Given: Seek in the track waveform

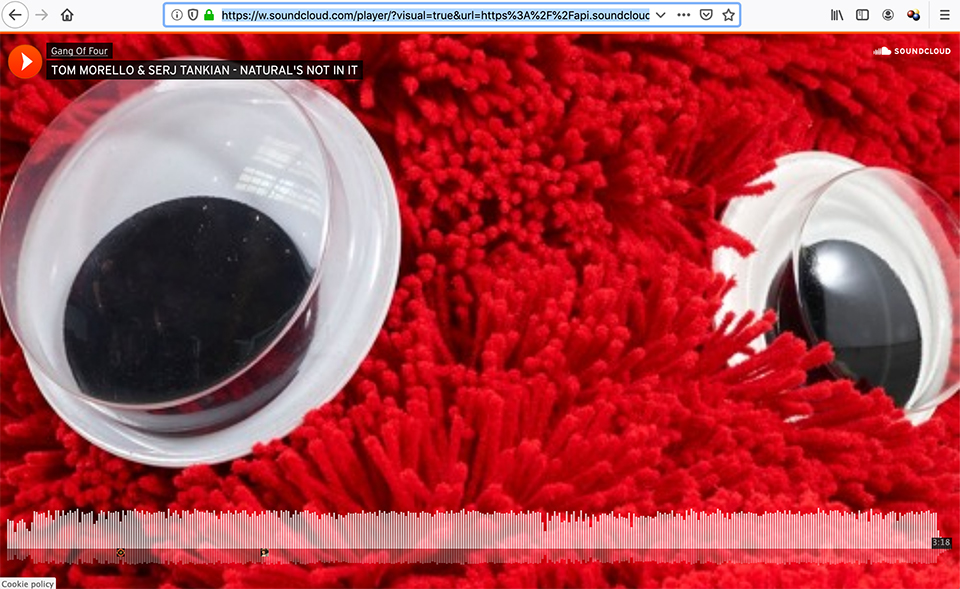Looking at the screenshot, I should tap(471, 536).
